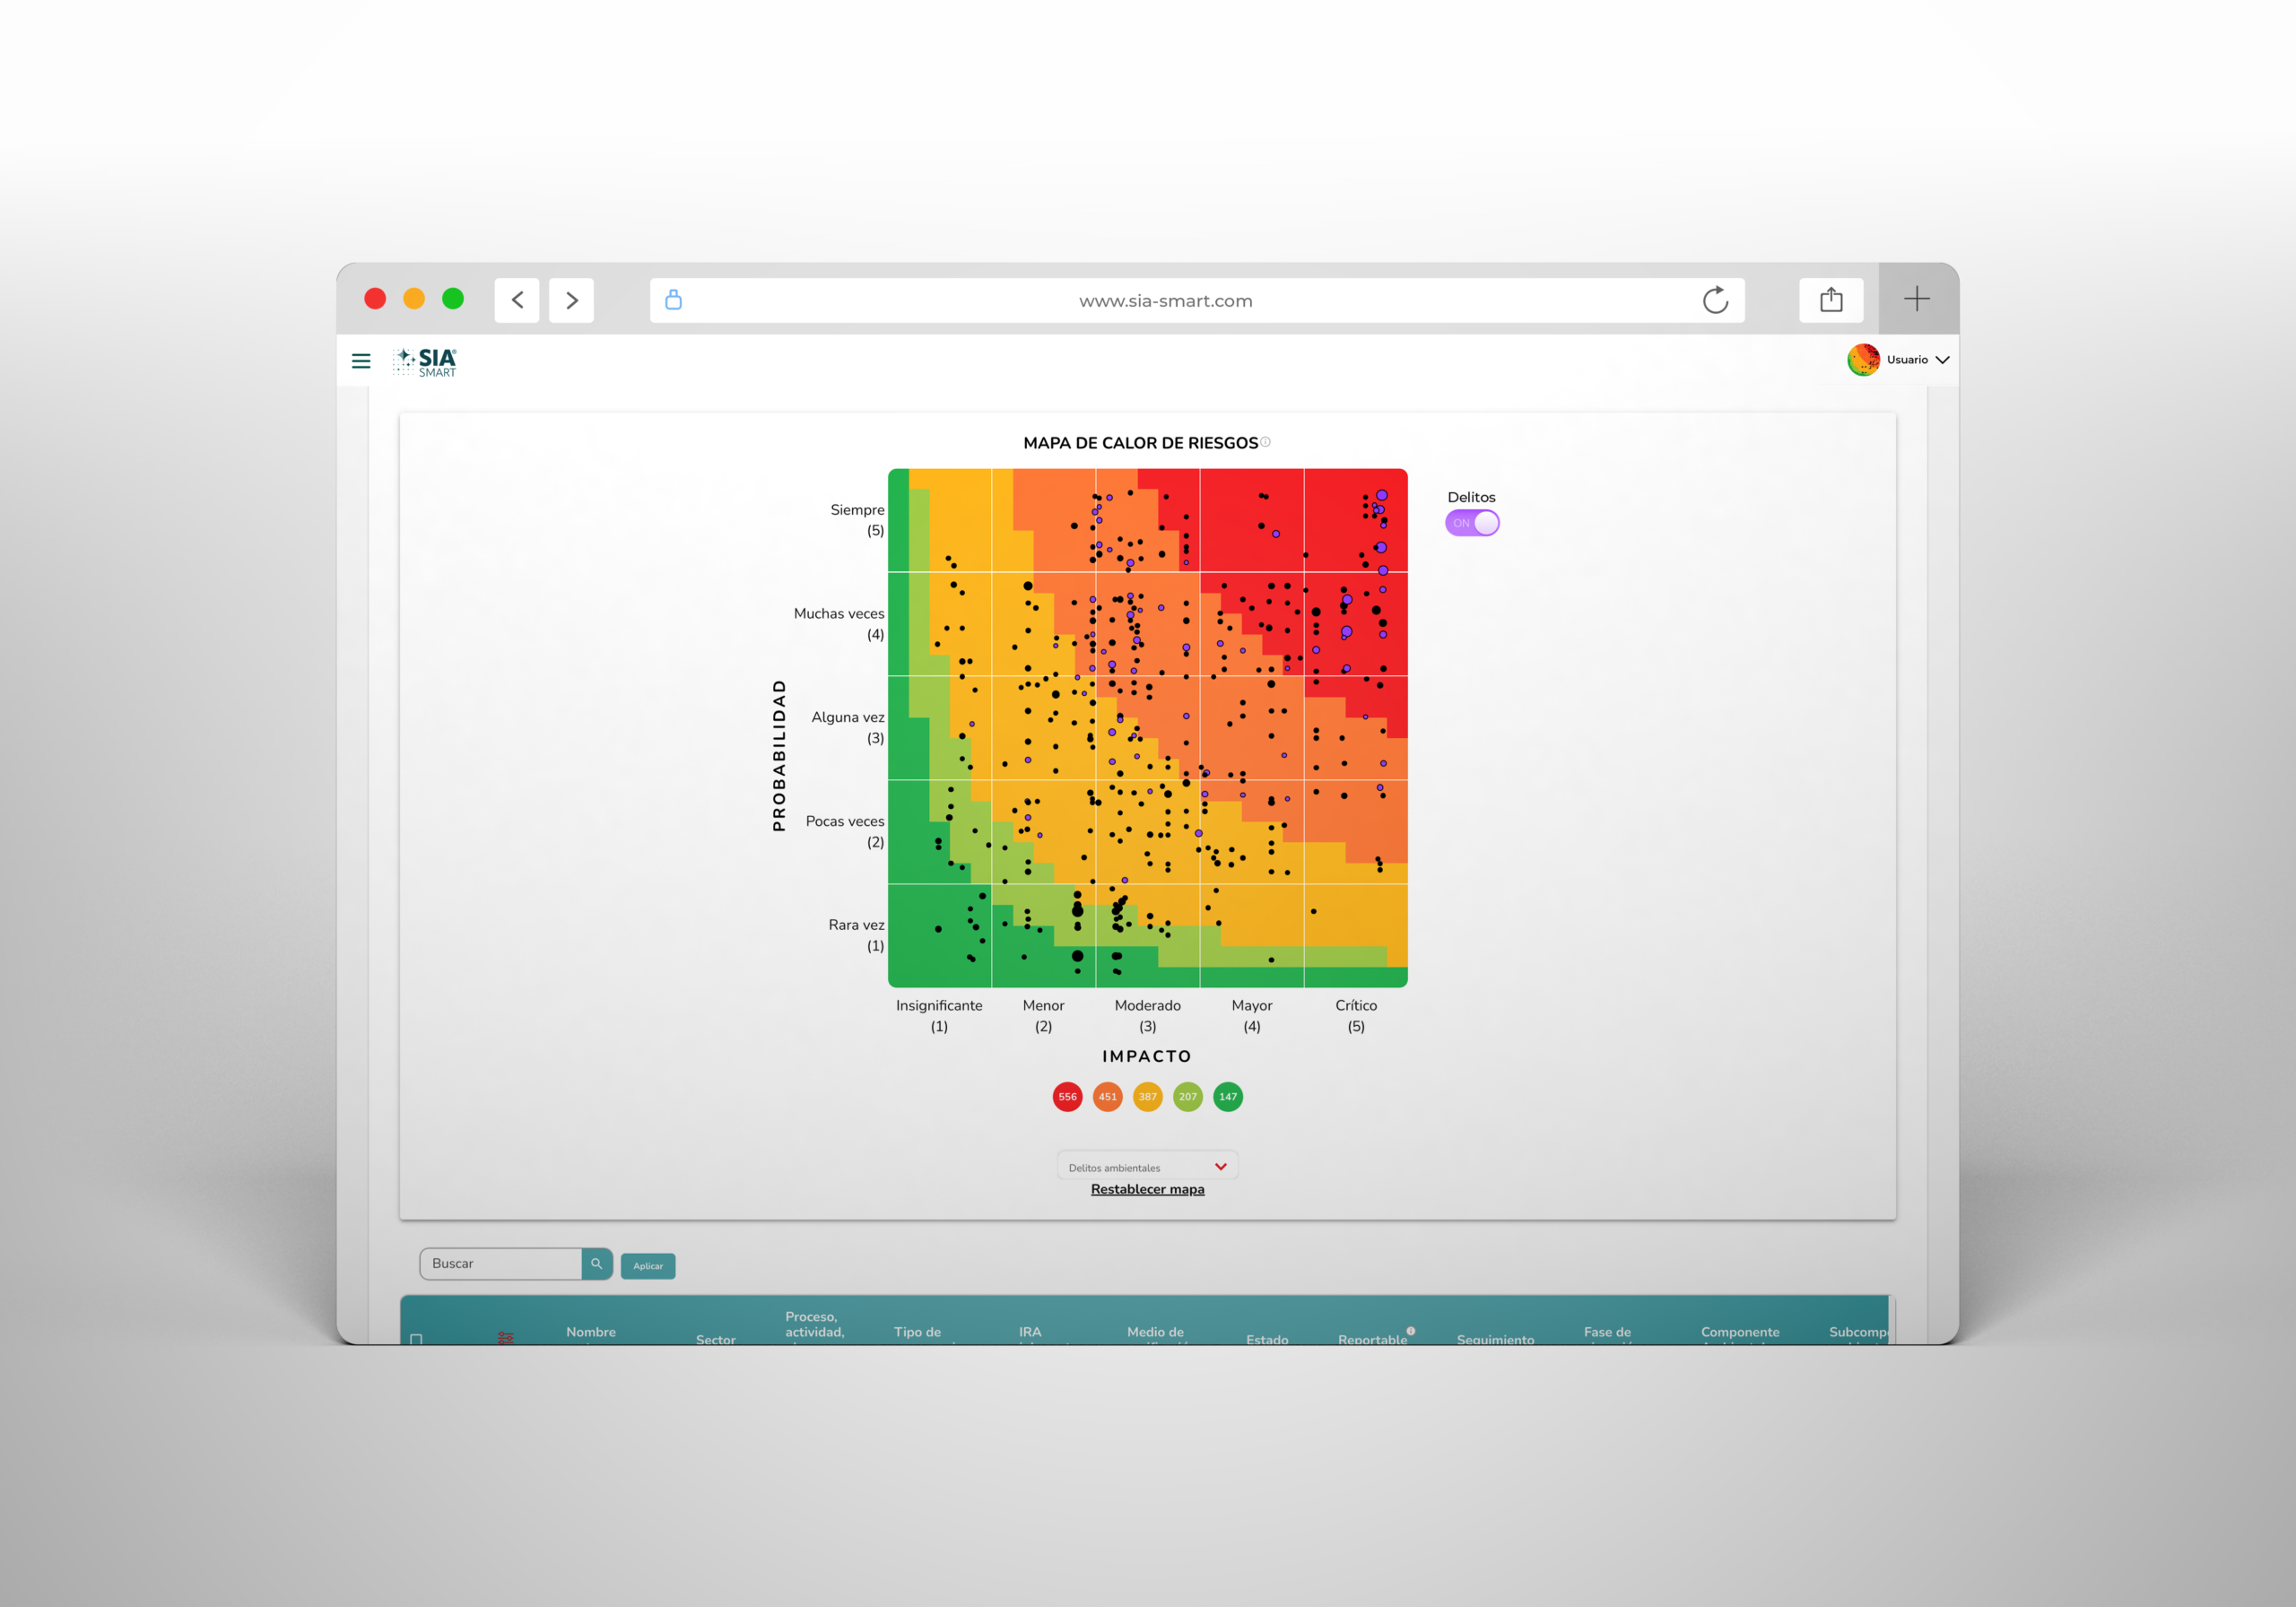The height and width of the screenshot is (1607, 2296).
Task: Select the red 556 risk count circle
Action: coord(1067,1097)
